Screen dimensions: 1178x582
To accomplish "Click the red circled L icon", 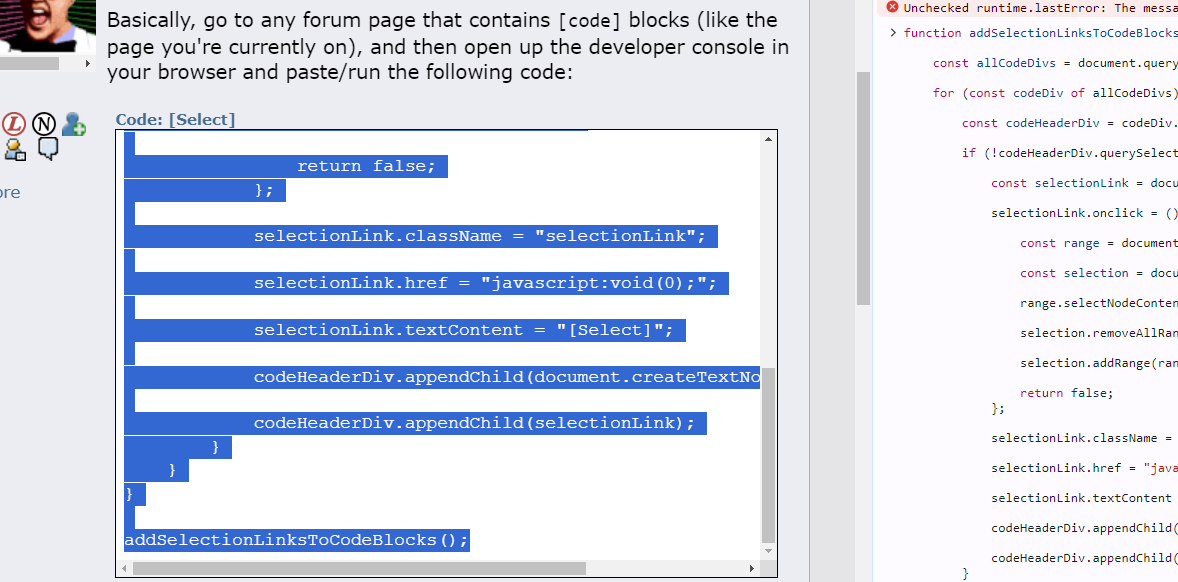I will pyautogui.click(x=14, y=125).
